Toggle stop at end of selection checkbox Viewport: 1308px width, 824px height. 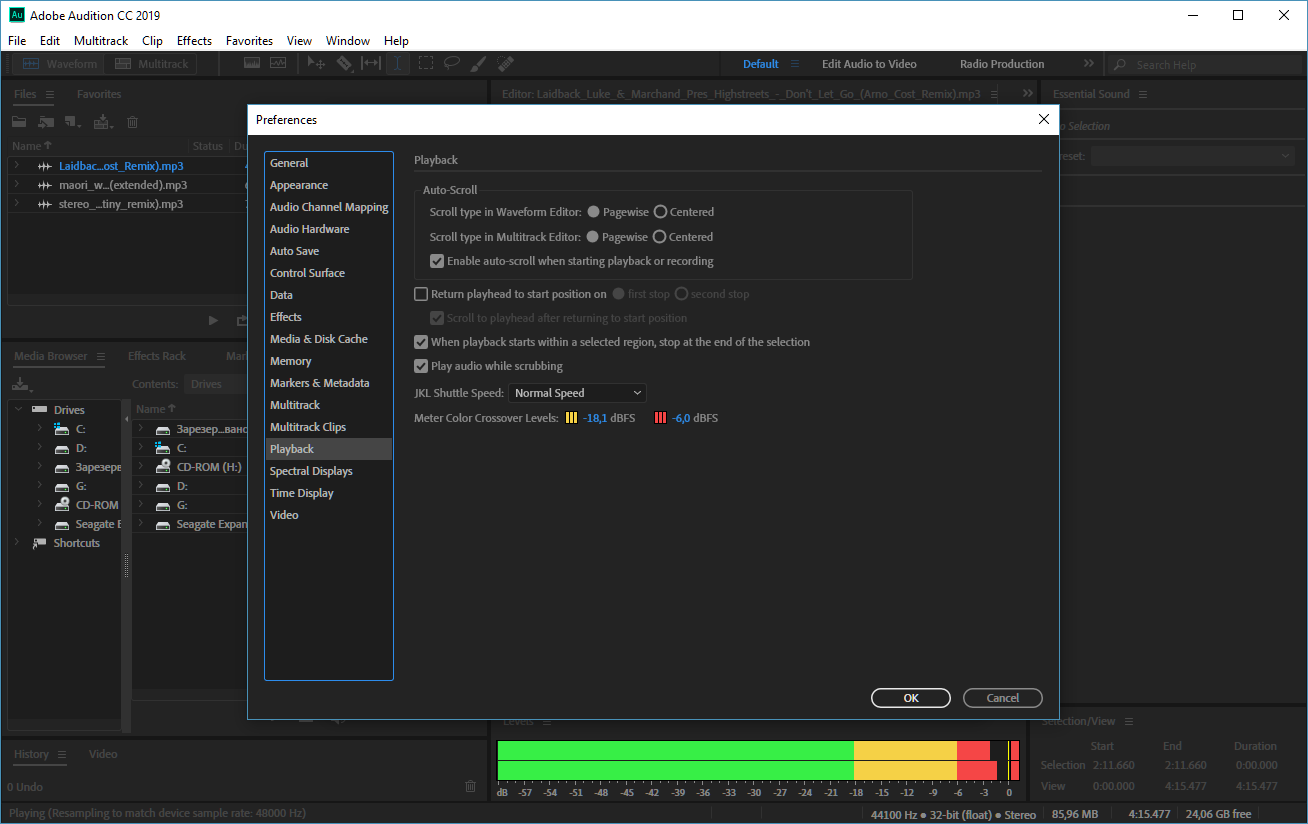coord(421,342)
